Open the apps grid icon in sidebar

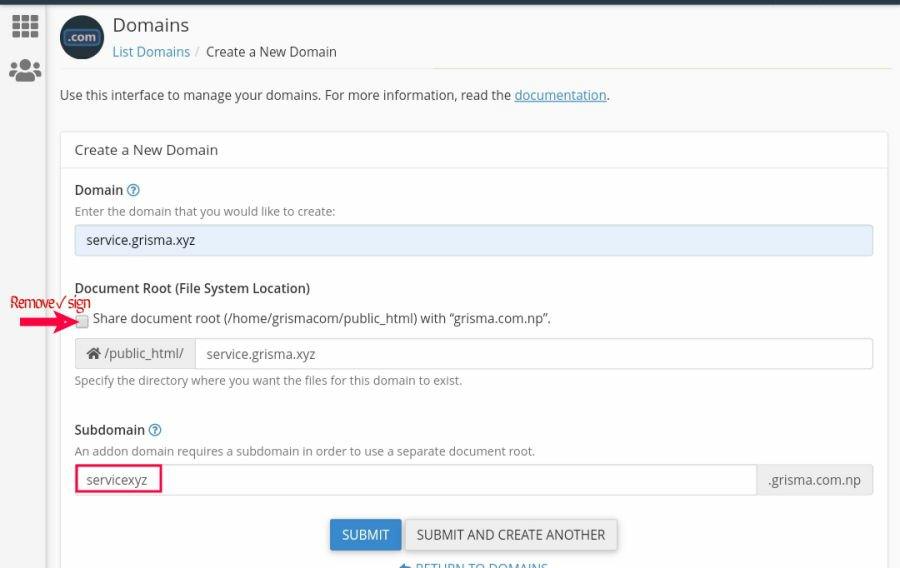pyautogui.click(x=25, y=26)
